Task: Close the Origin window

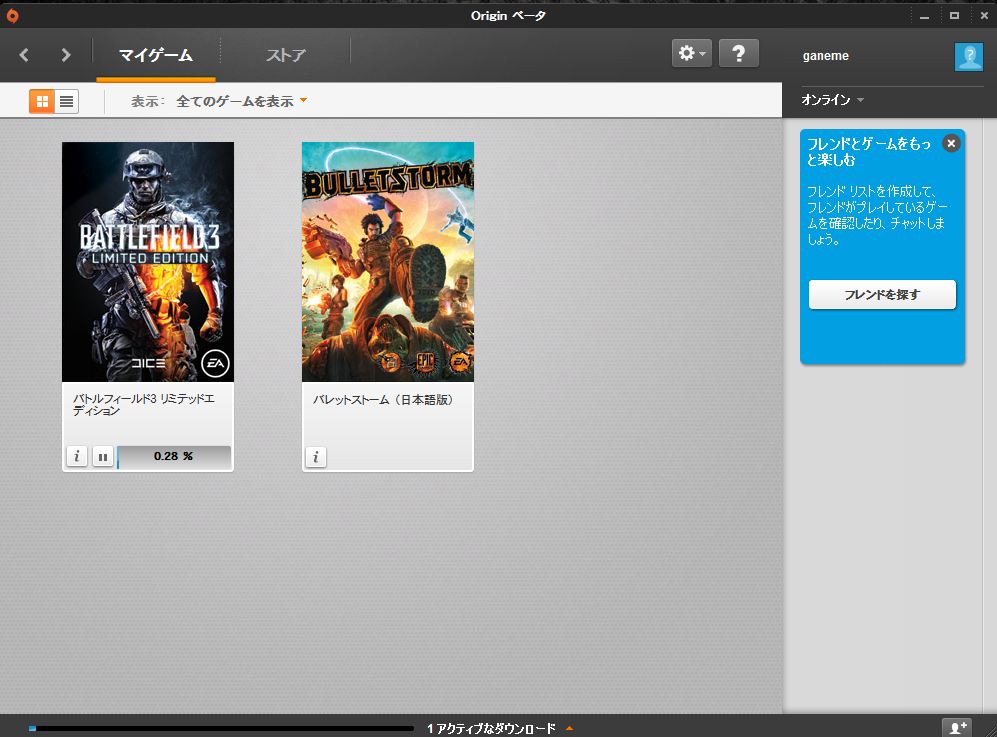Action: click(984, 16)
